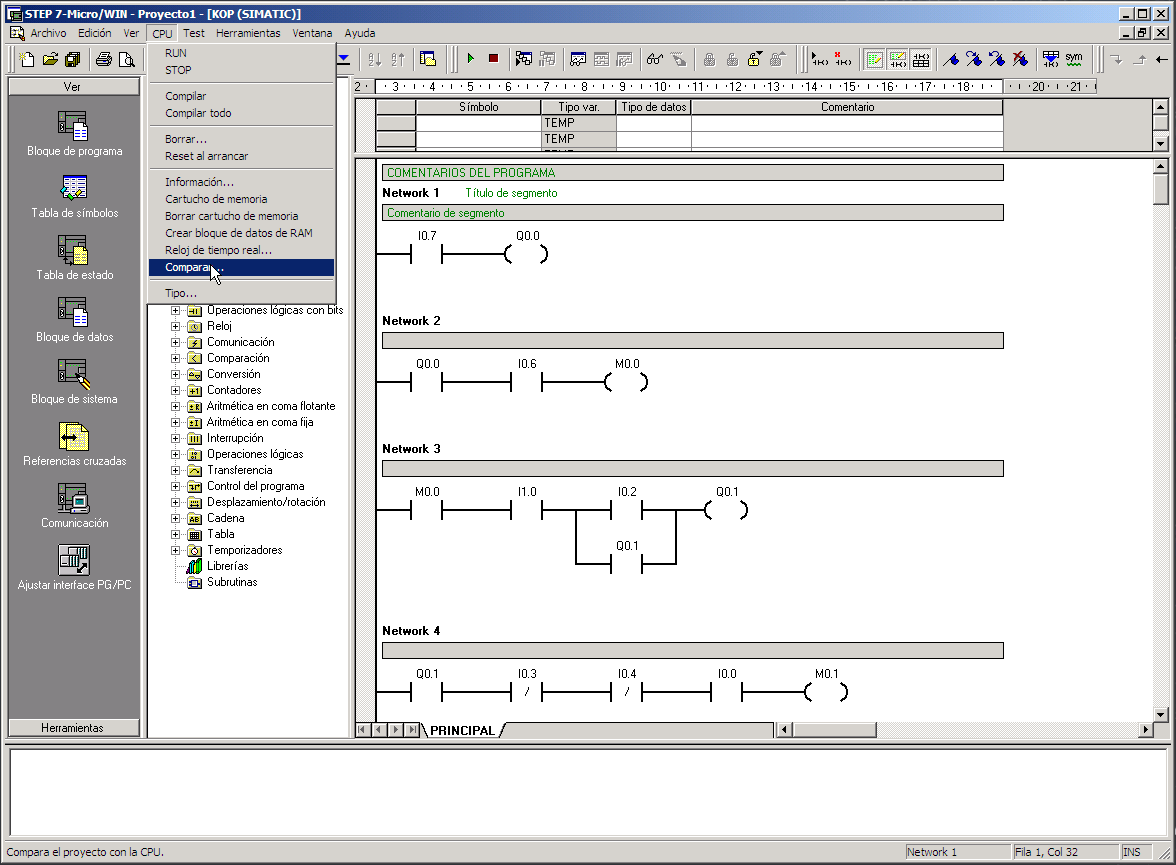Viewport: 1176px width, 865px height.
Task: Click the Herramientas navigation bar button
Action: tap(74, 728)
